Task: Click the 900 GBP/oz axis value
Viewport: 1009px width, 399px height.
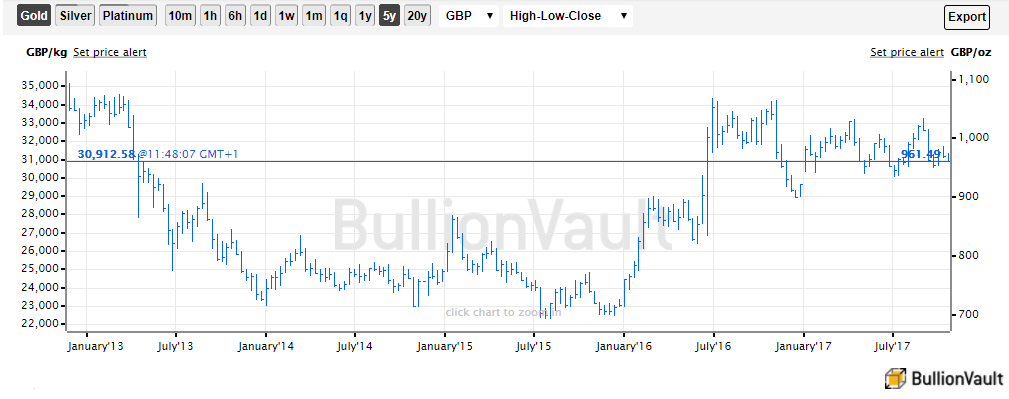Action: [x=968, y=196]
